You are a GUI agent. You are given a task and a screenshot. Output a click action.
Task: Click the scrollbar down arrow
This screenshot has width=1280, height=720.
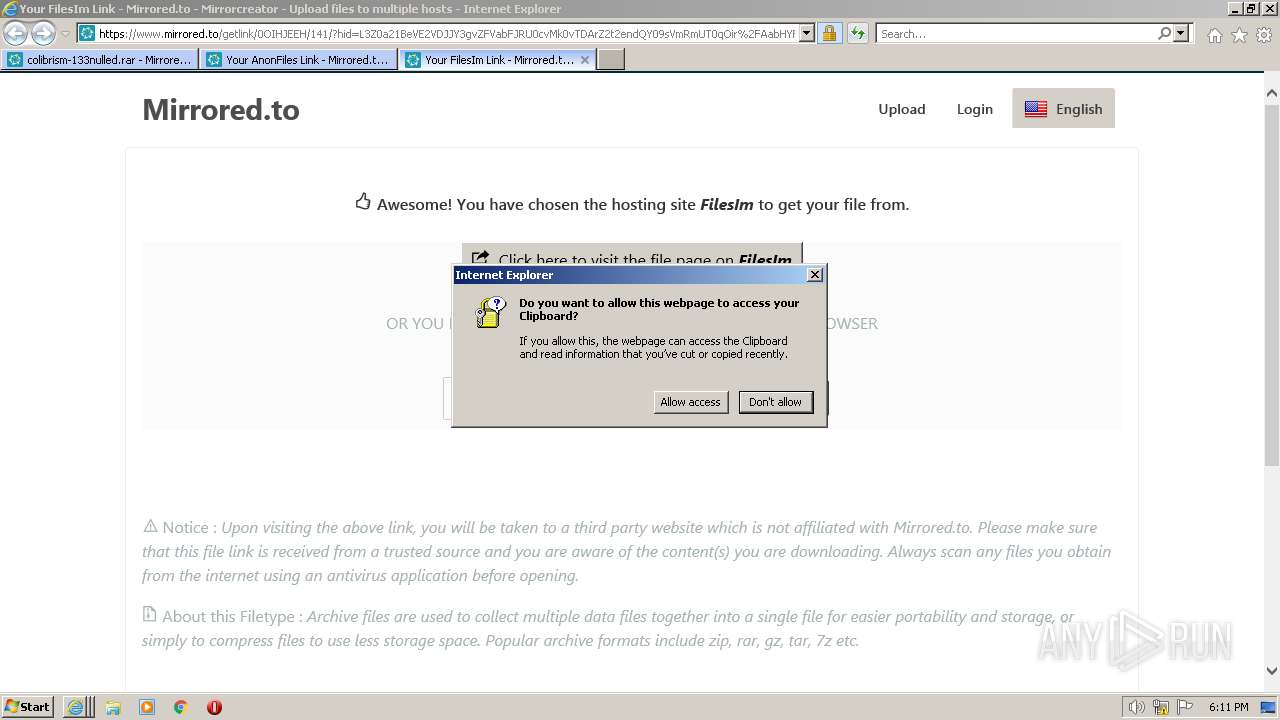tap(1271, 672)
